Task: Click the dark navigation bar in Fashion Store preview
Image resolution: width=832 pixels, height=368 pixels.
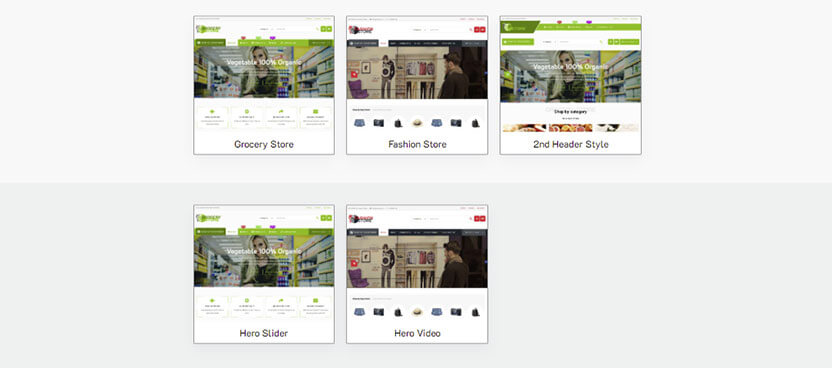Action: click(x=417, y=43)
